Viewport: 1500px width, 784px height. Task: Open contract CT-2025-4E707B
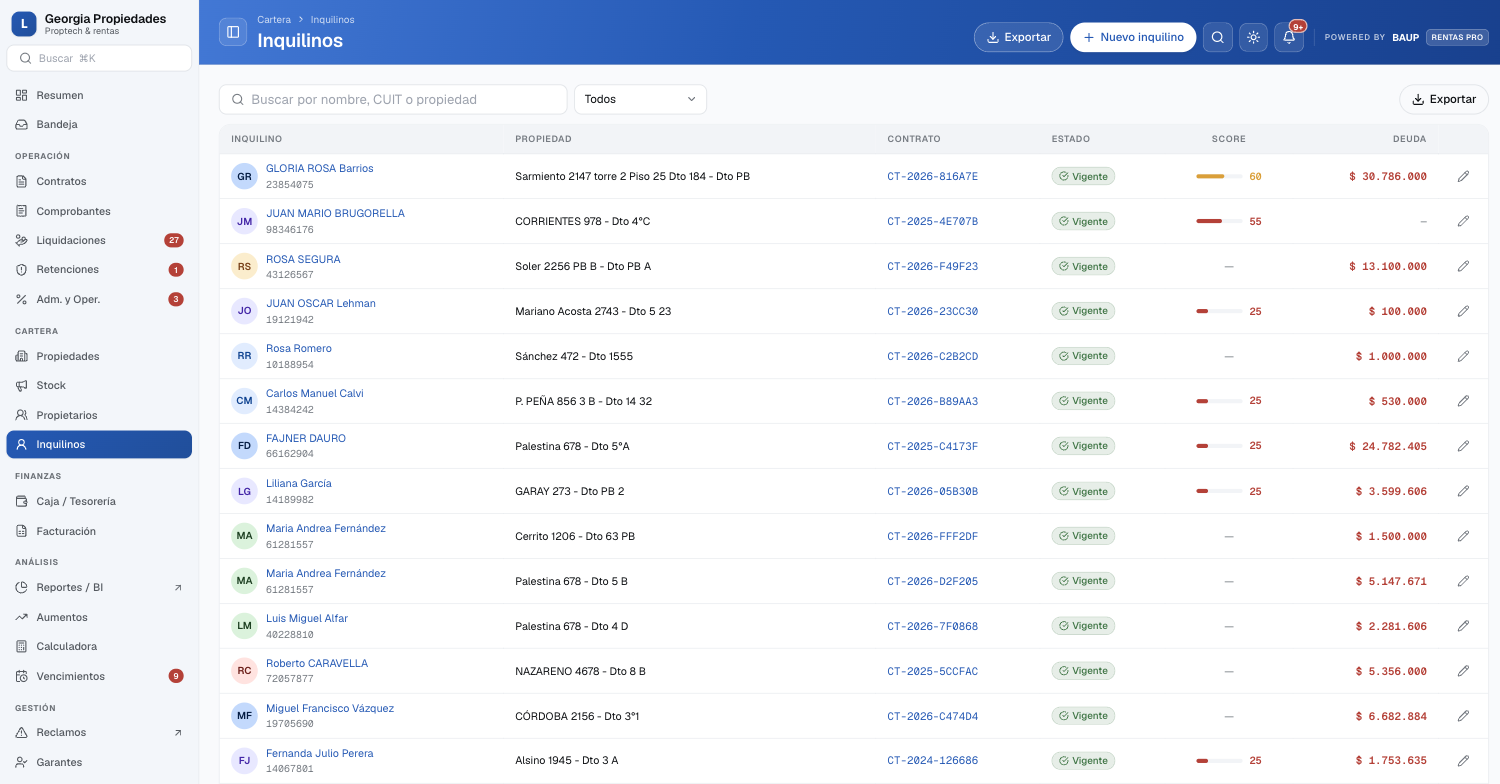click(x=932, y=221)
